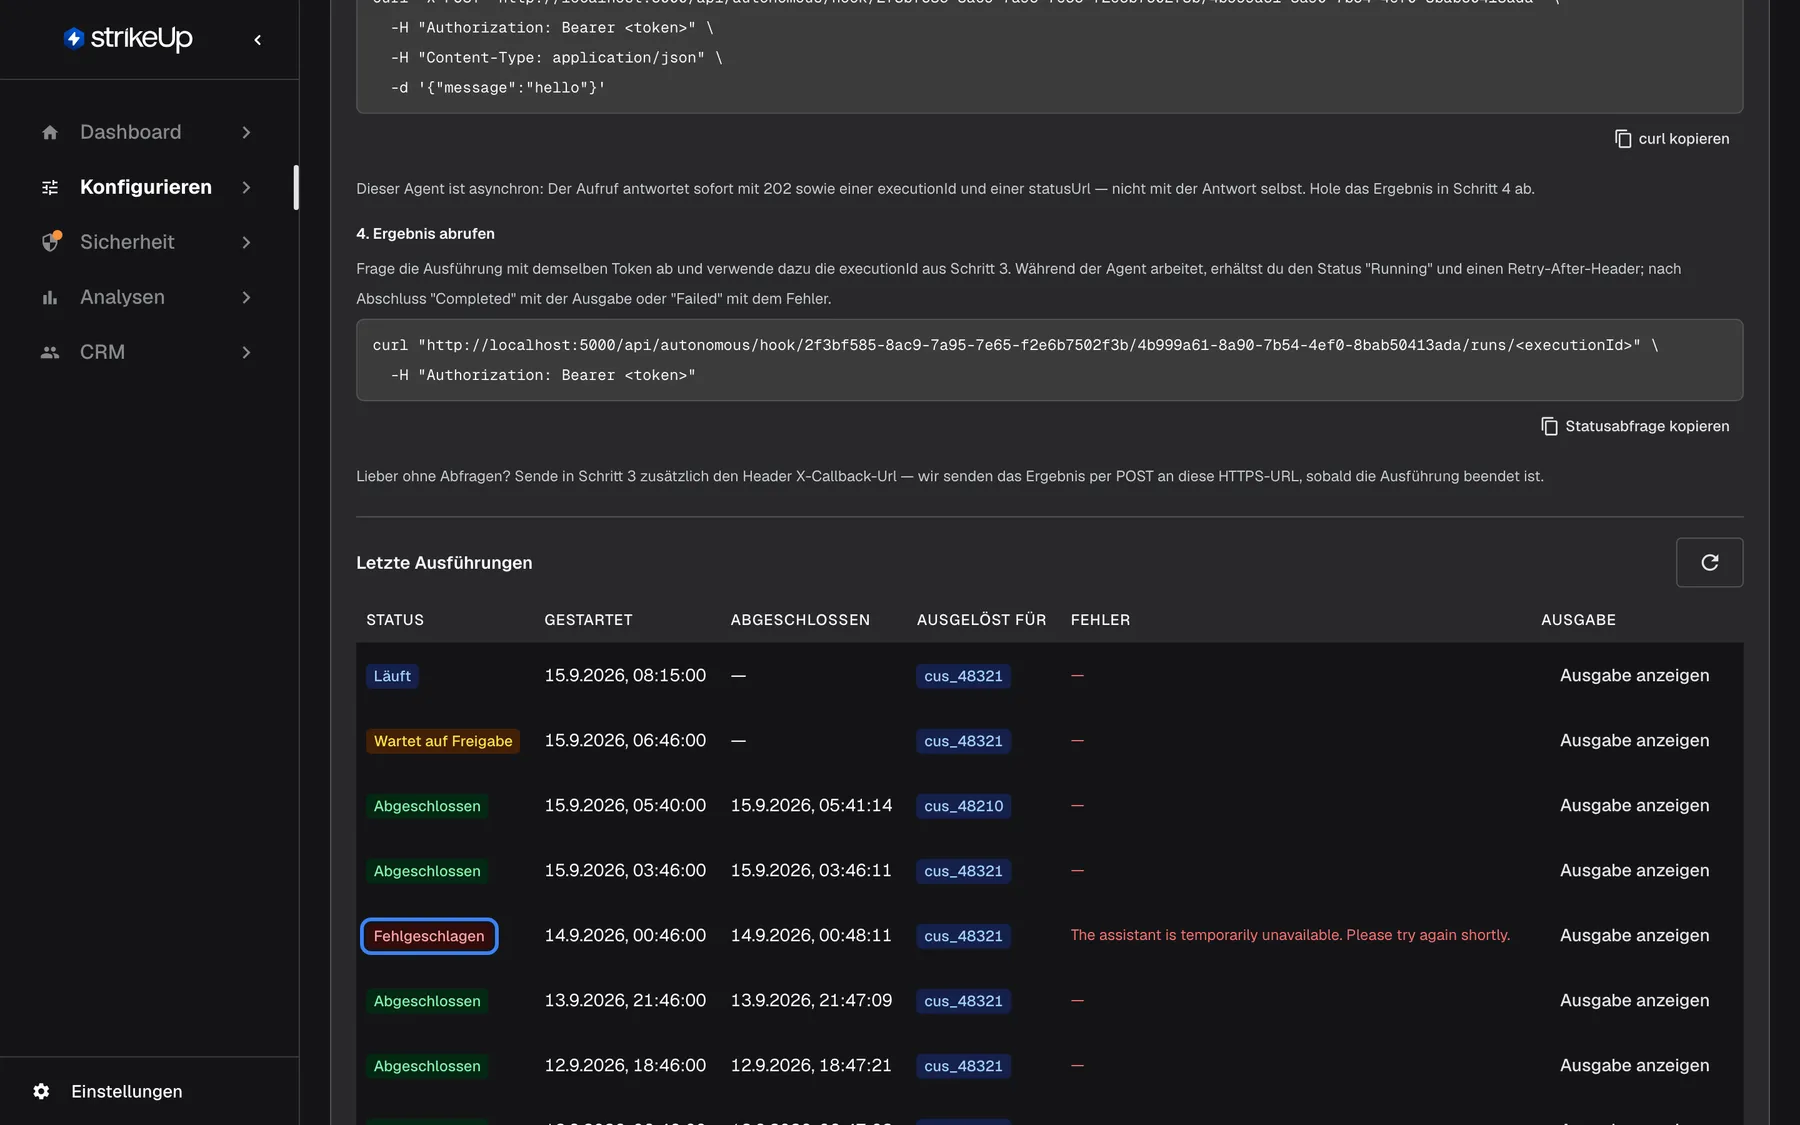This screenshot has width=1800, height=1125.
Task: Expand the CRM submenu chevron
Action: point(246,352)
